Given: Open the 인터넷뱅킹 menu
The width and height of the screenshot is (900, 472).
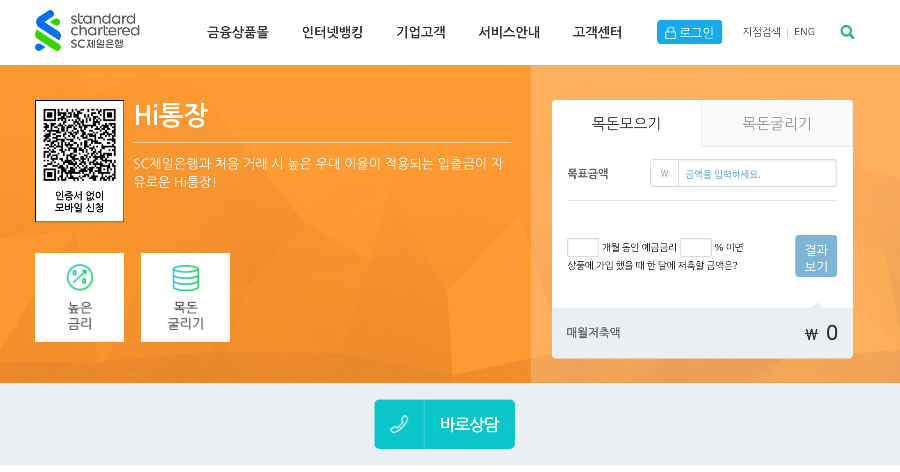Looking at the screenshot, I should coord(333,32).
